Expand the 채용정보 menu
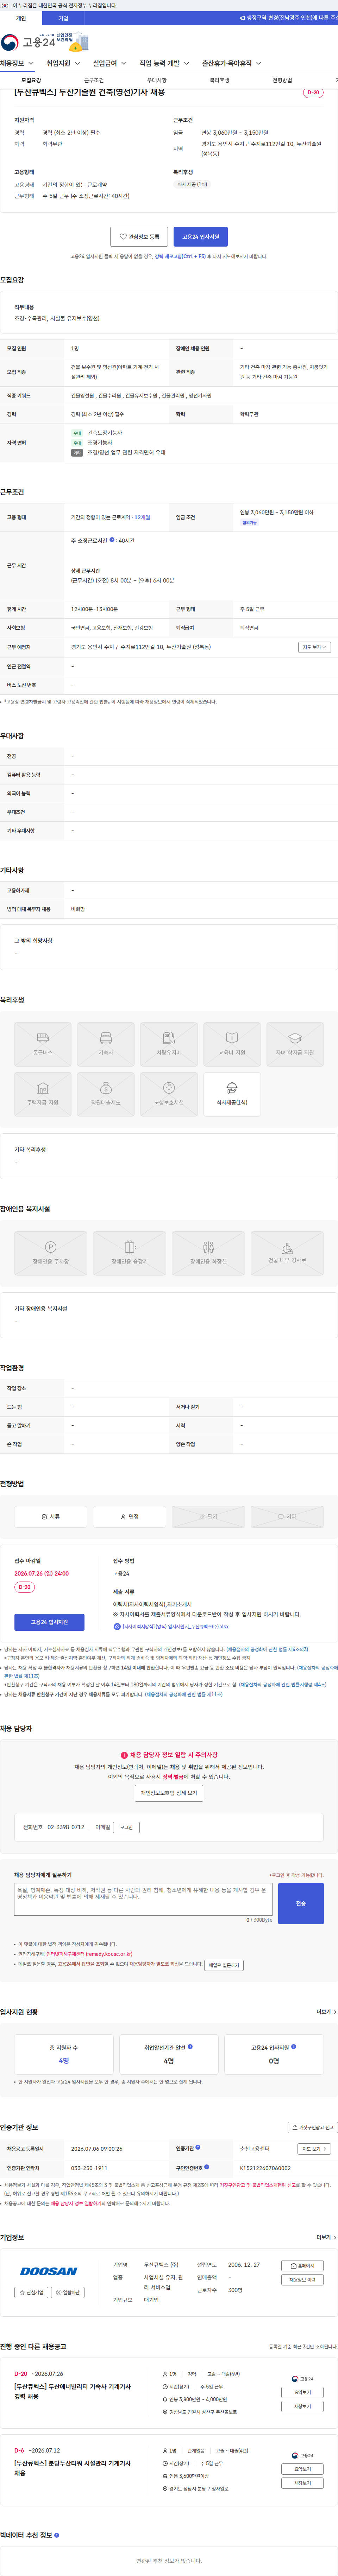 (17, 63)
